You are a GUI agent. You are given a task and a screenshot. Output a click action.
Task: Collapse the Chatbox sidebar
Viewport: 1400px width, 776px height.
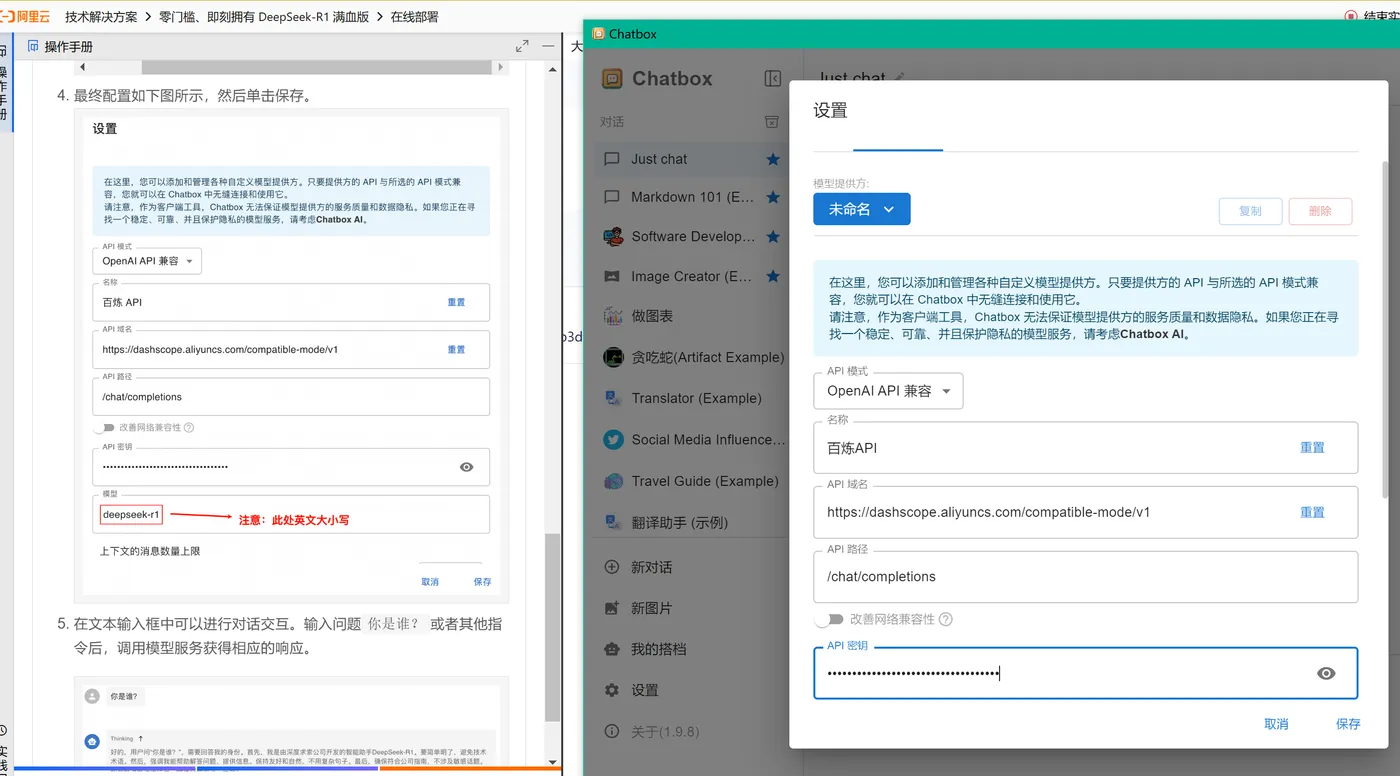(772, 78)
